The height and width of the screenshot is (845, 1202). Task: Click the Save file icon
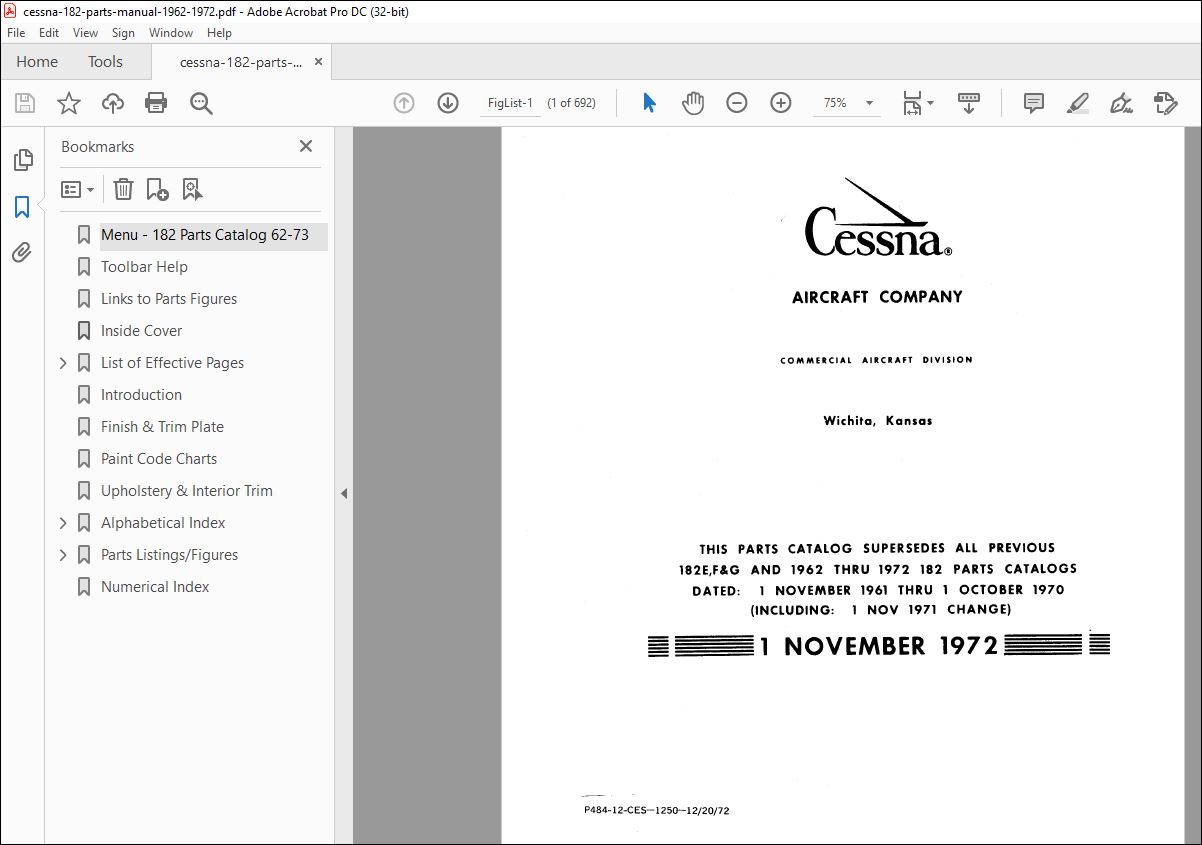pyautogui.click(x=25, y=103)
